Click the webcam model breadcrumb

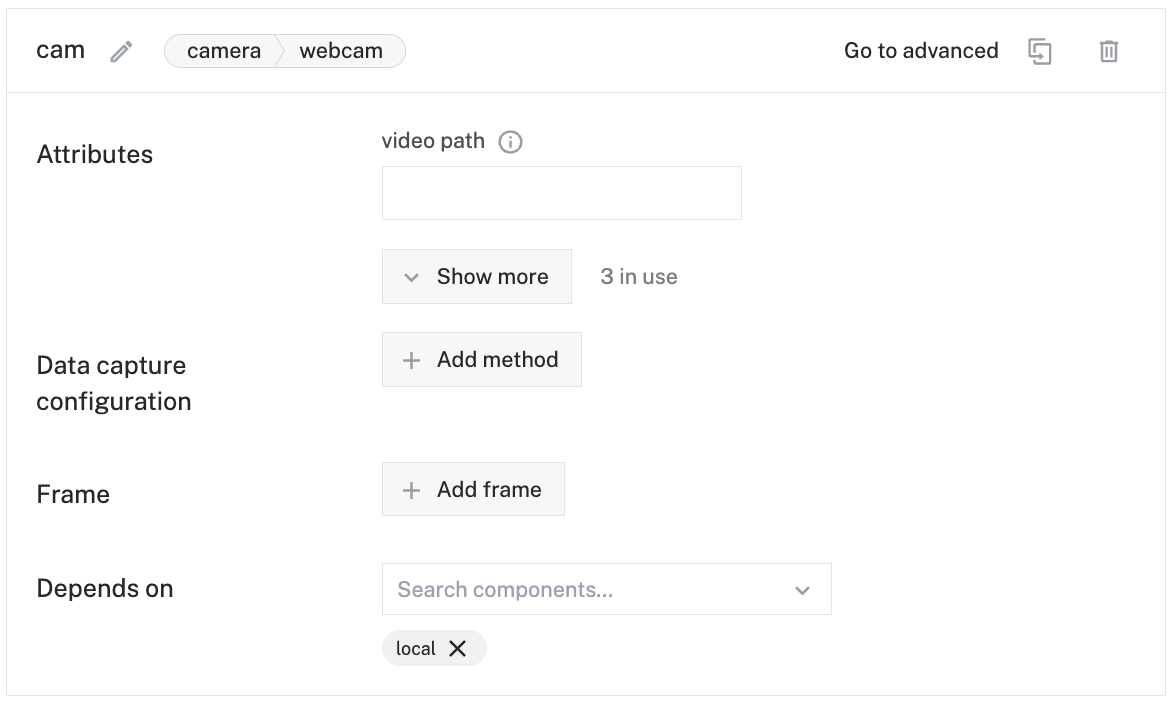341,51
